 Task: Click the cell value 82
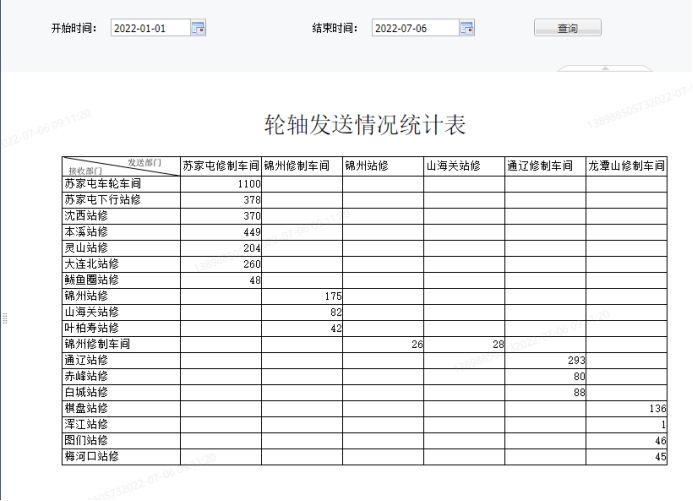pyautogui.click(x=336, y=312)
